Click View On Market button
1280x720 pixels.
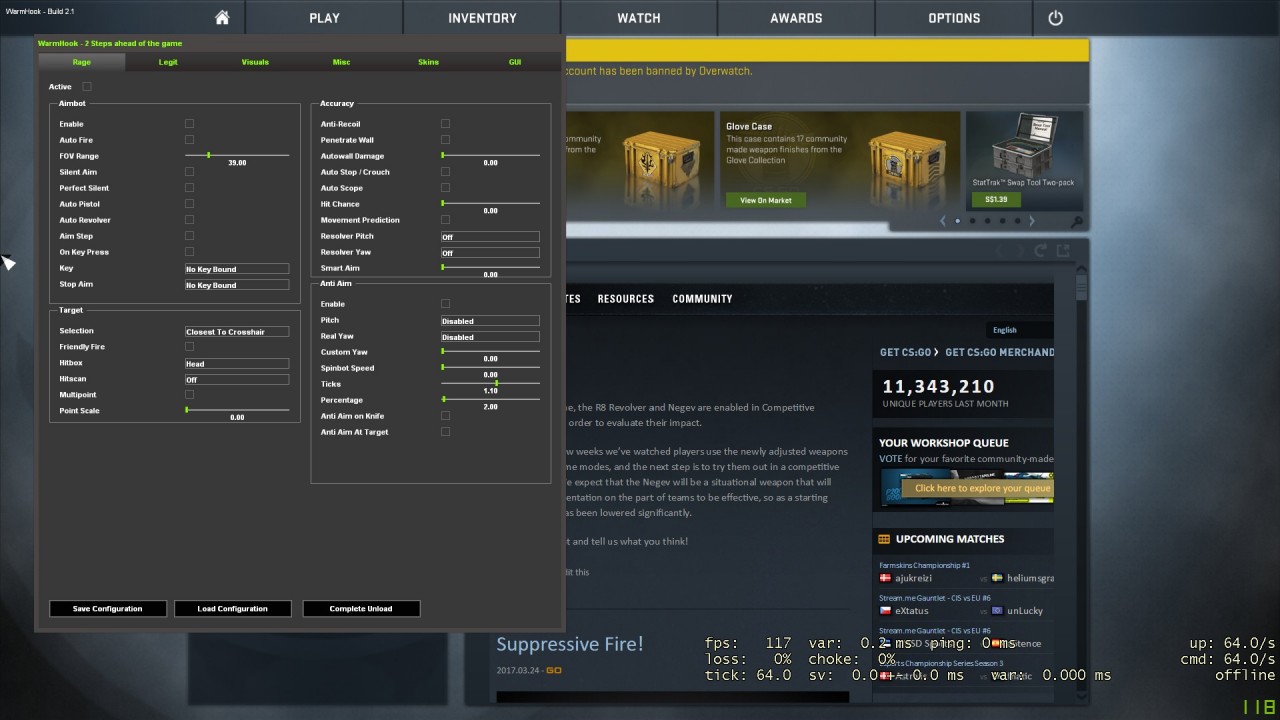(766, 200)
